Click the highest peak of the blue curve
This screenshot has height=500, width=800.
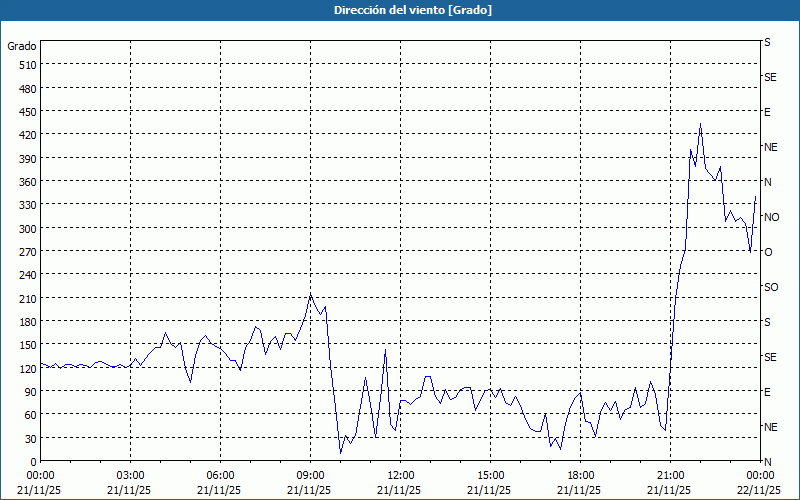tap(700, 124)
